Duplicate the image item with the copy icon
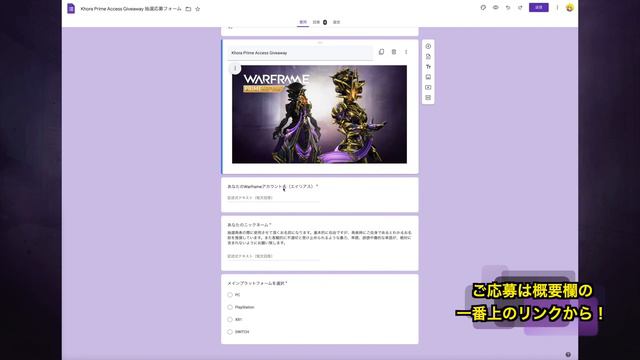The height and width of the screenshot is (360, 640). [x=381, y=52]
